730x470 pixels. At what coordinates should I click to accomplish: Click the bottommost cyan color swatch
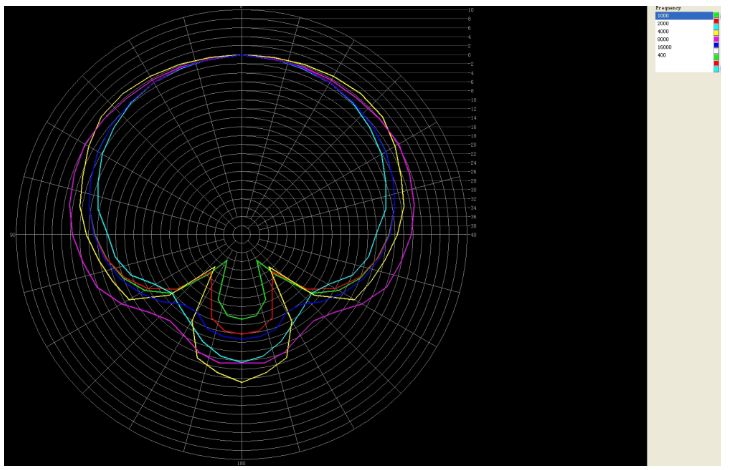click(x=716, y=69)
